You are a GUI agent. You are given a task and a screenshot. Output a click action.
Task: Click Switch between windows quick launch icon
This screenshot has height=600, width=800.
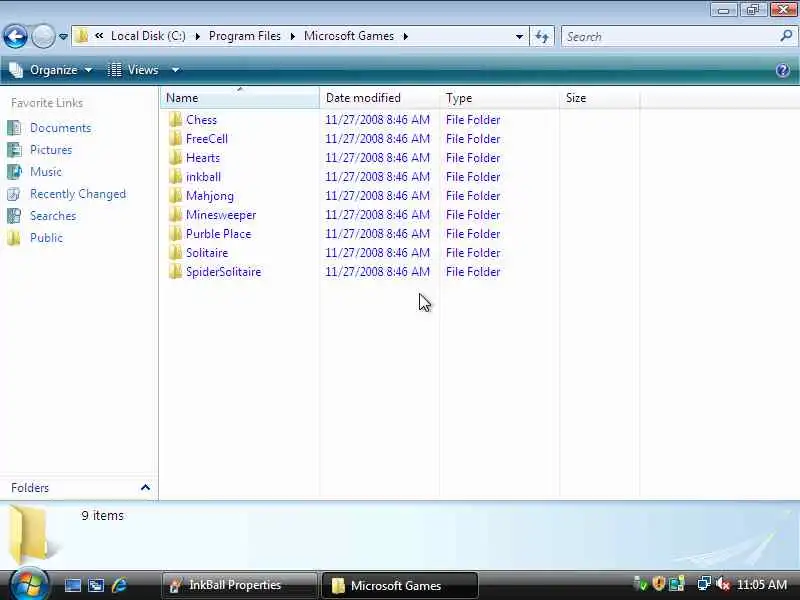[x=96, y=585]
